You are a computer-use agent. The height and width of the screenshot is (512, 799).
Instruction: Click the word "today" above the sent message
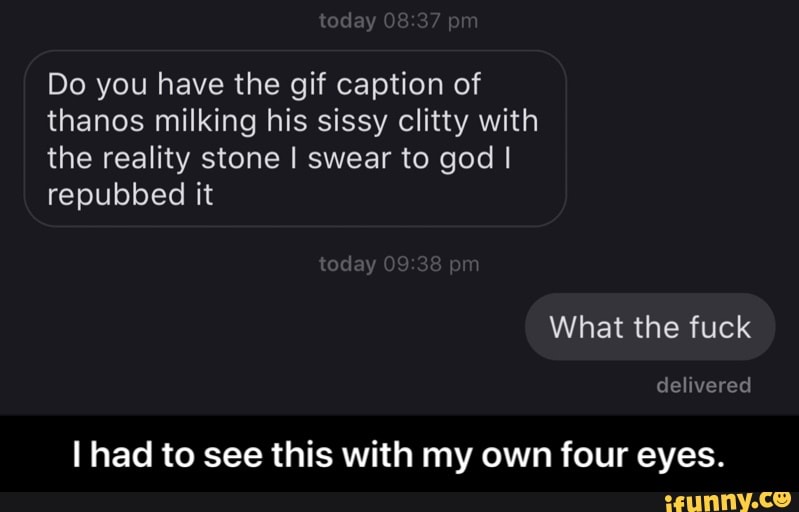pyautogui.click(x=347, y=264)
